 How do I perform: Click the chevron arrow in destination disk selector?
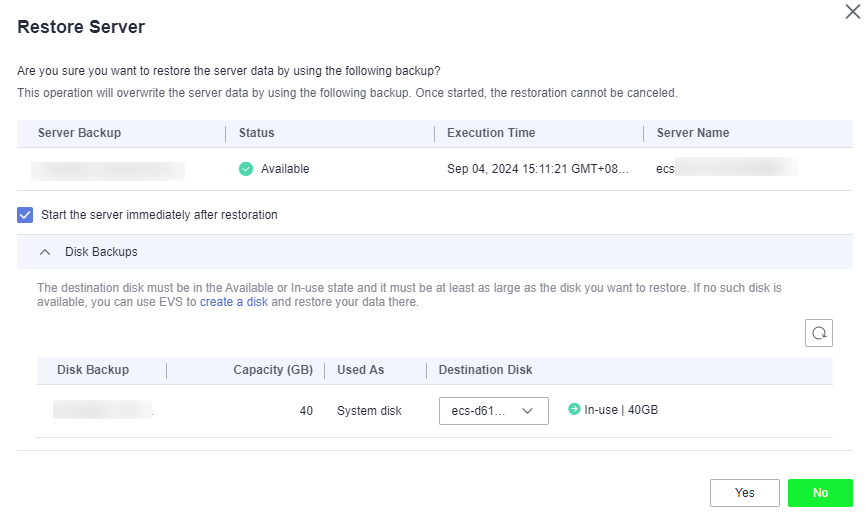tap(527, 410)
